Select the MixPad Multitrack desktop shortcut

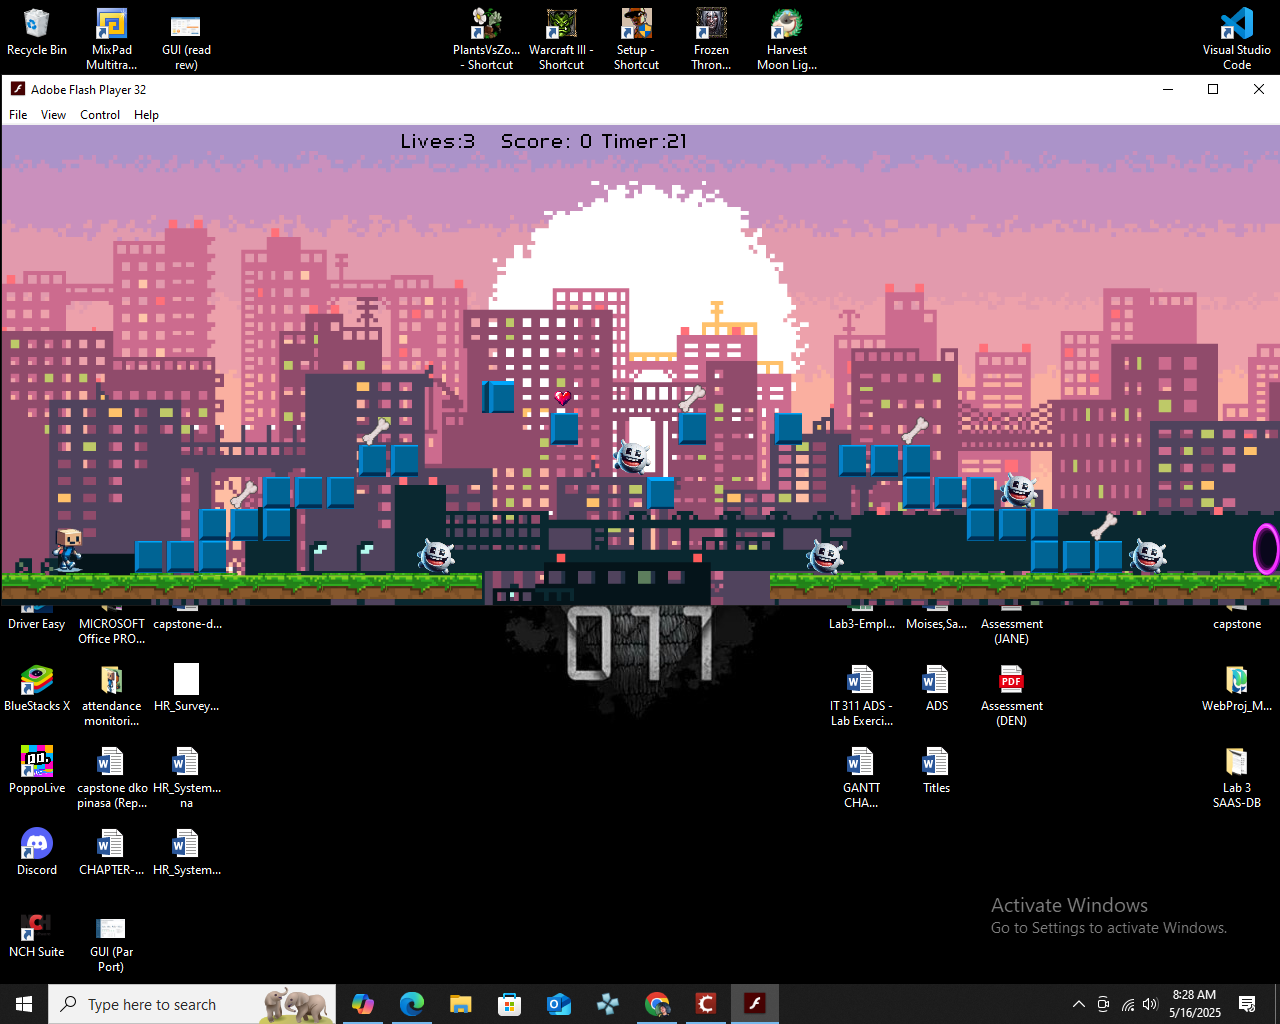pos(111,39)
